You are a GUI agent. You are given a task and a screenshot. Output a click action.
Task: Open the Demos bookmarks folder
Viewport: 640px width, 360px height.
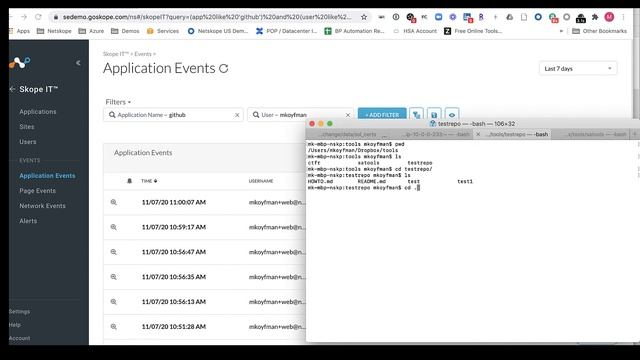pos(125,31)
